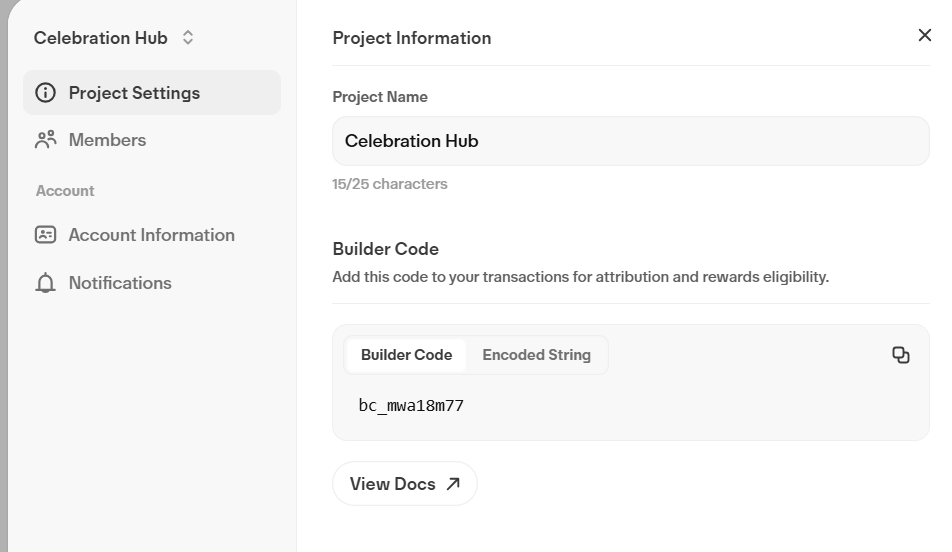This screenshot has height=552, width=952.
Task: Click the Project Information heading
Action: coord(412,38)
